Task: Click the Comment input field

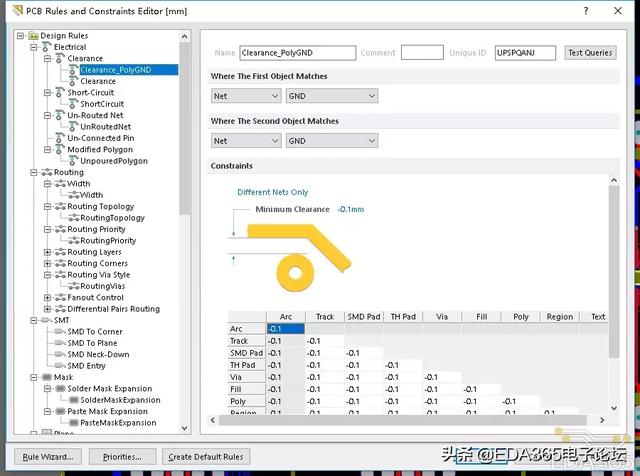Action: click(422, 53)
